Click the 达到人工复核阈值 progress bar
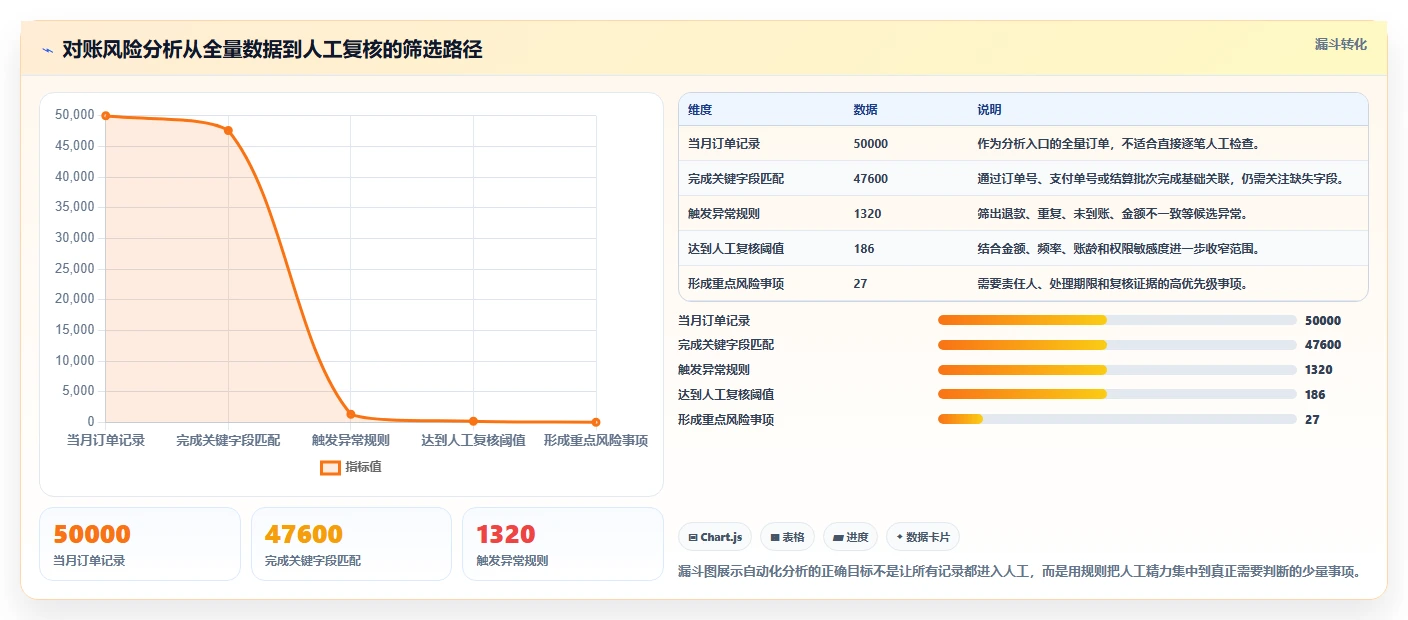The width and height of the screenshot is (1408, 620). [x=1117, y=395]
